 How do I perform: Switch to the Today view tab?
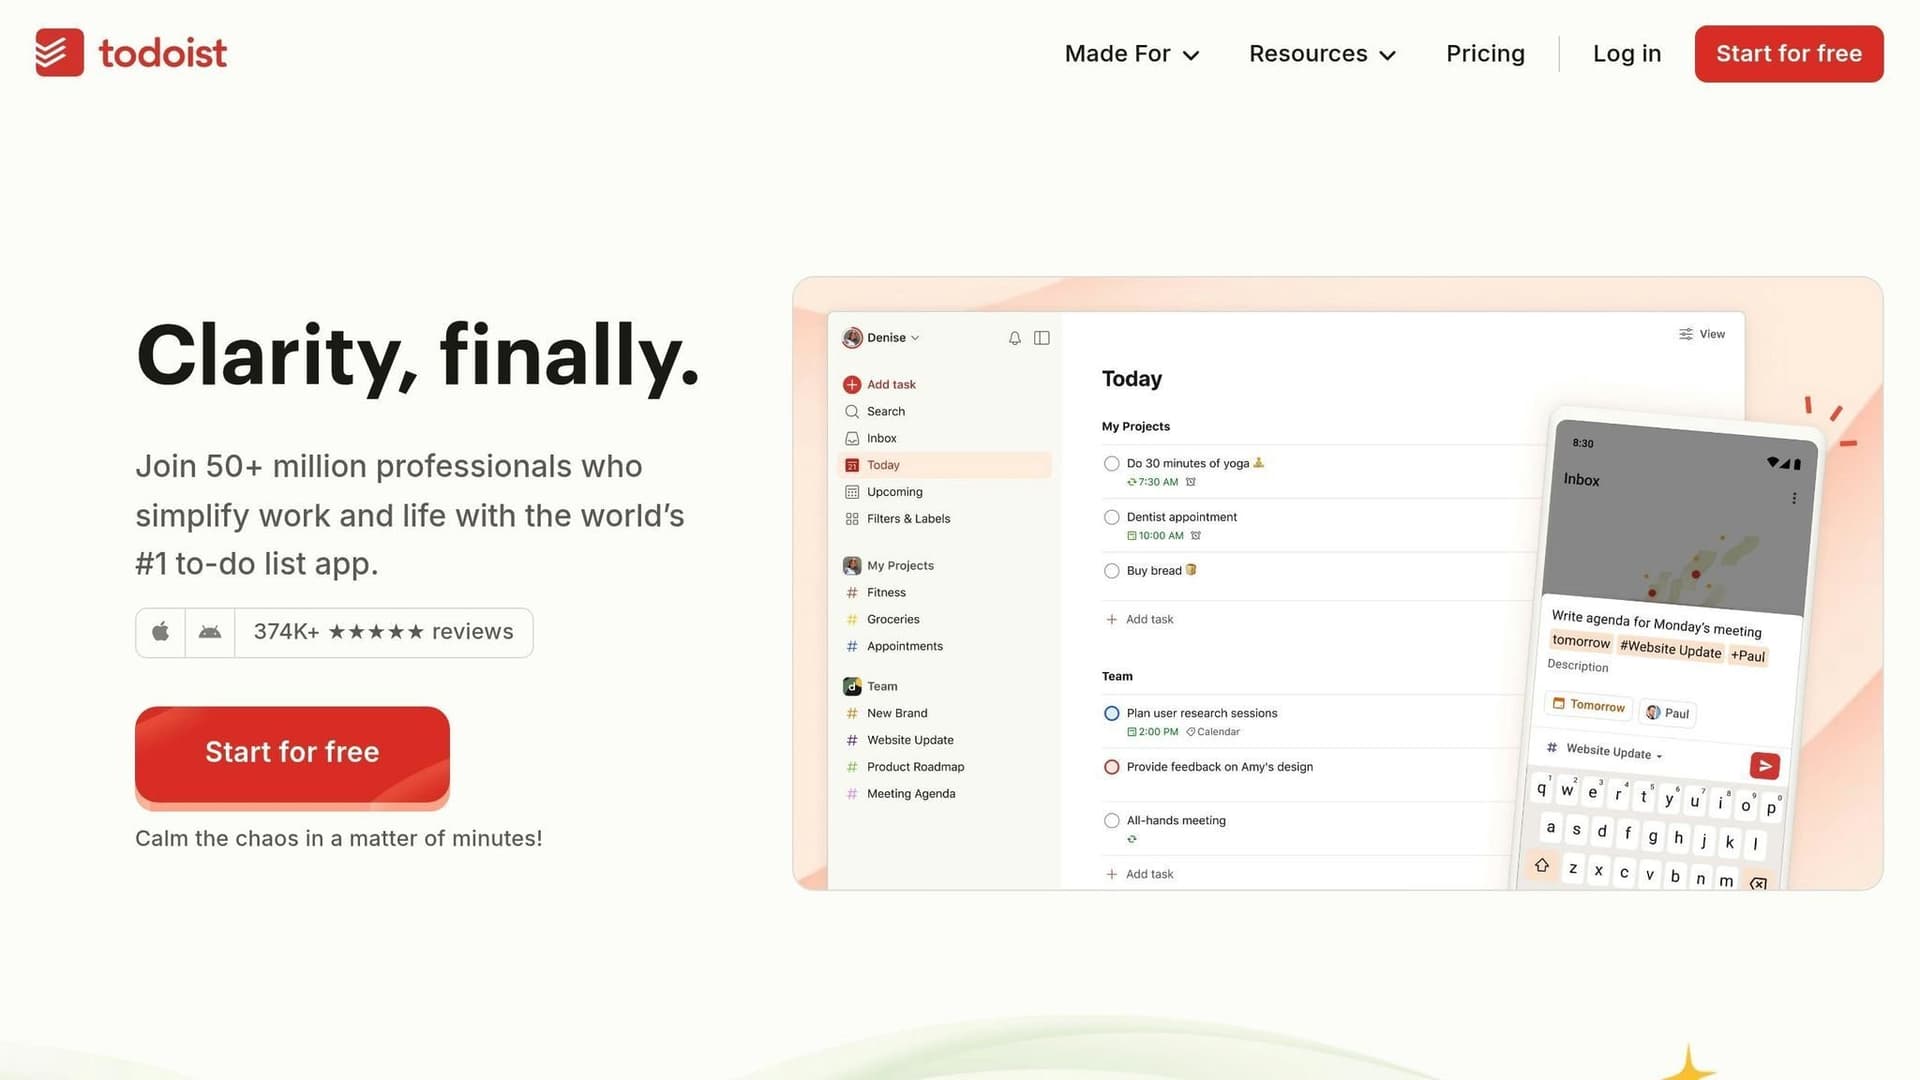pos(882,464)
